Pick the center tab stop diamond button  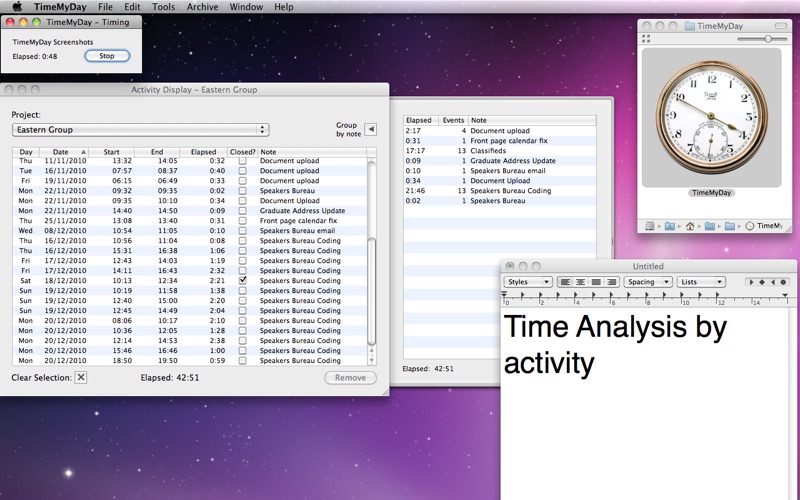(762, 282)
